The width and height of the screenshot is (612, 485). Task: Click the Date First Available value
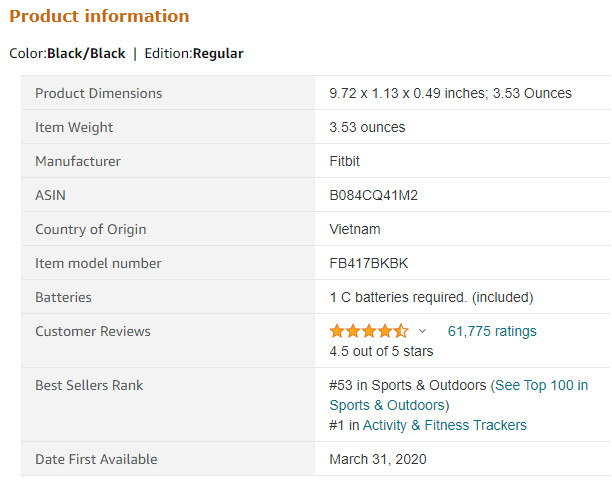pos(378,459)
